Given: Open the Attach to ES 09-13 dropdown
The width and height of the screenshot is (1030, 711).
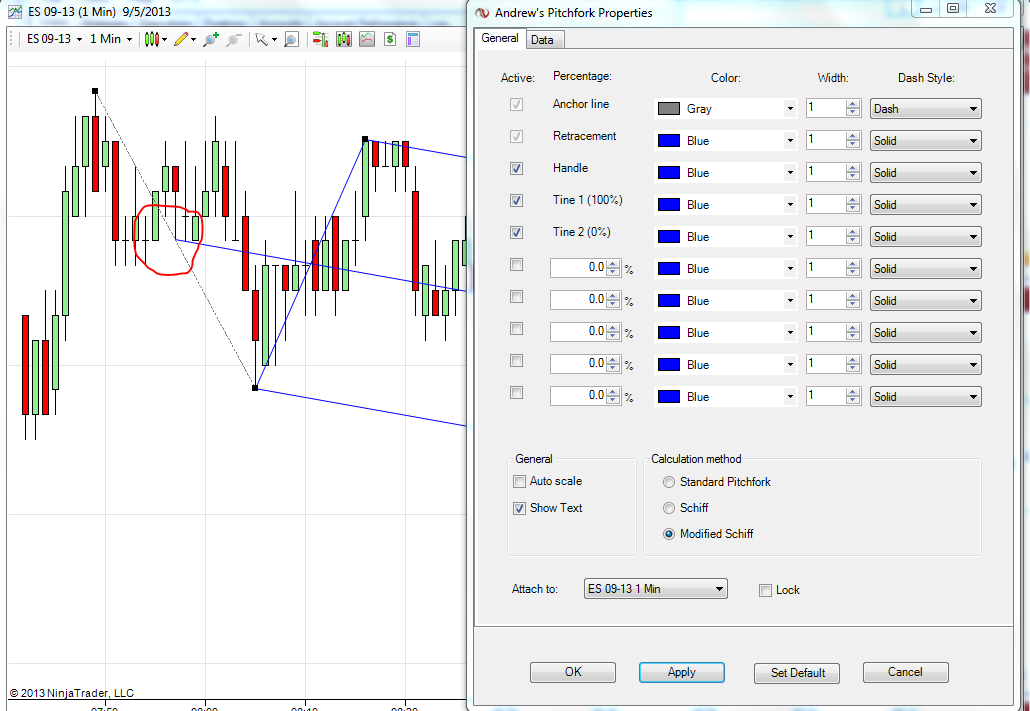Looking at the screenshot, I should pyautogui.click(x=655, y=589).
